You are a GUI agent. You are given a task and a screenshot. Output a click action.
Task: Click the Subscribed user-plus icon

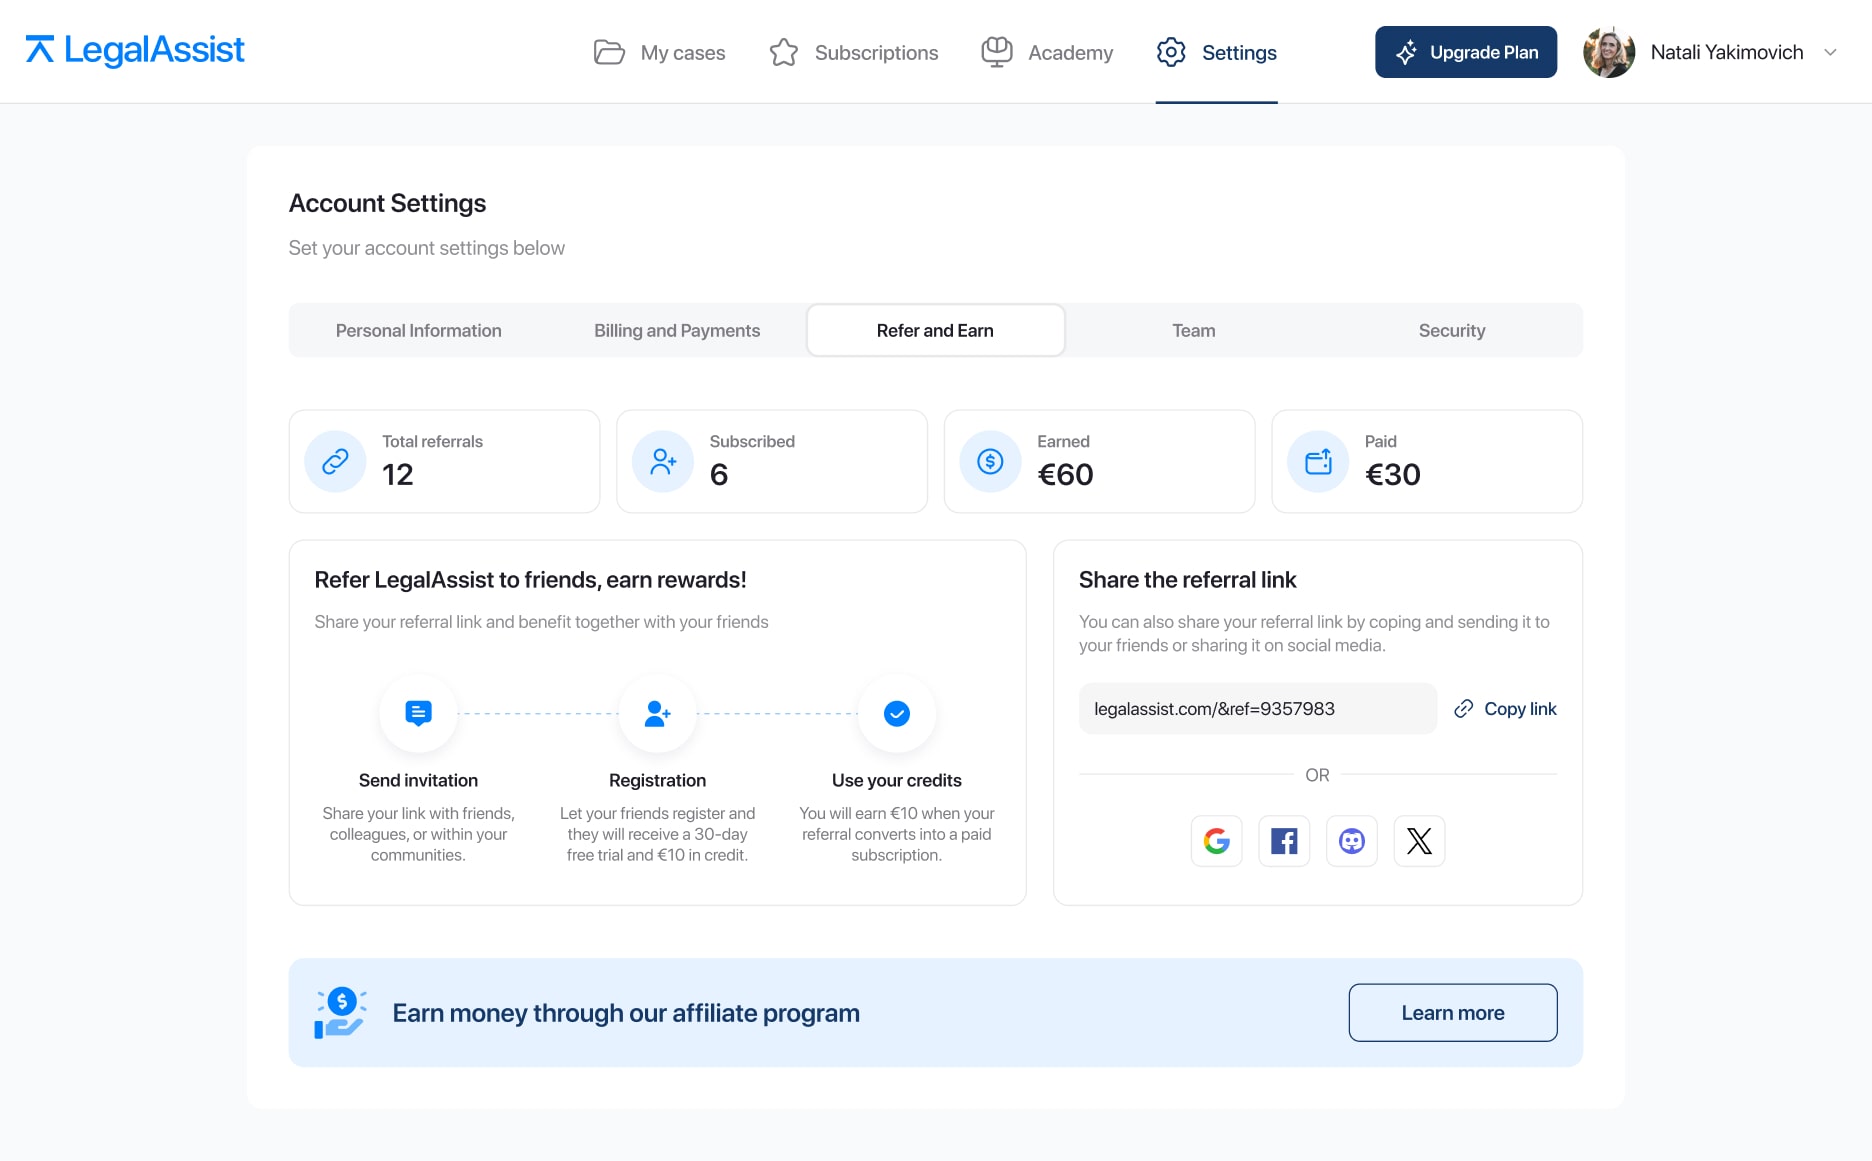pos(663,461)
